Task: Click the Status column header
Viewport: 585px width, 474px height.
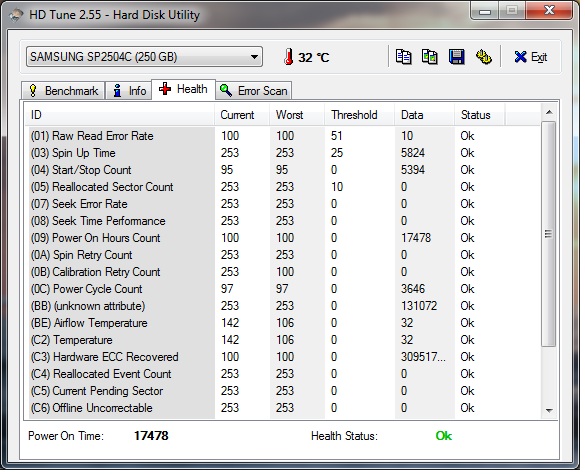Action: click(x=480, y=115)
